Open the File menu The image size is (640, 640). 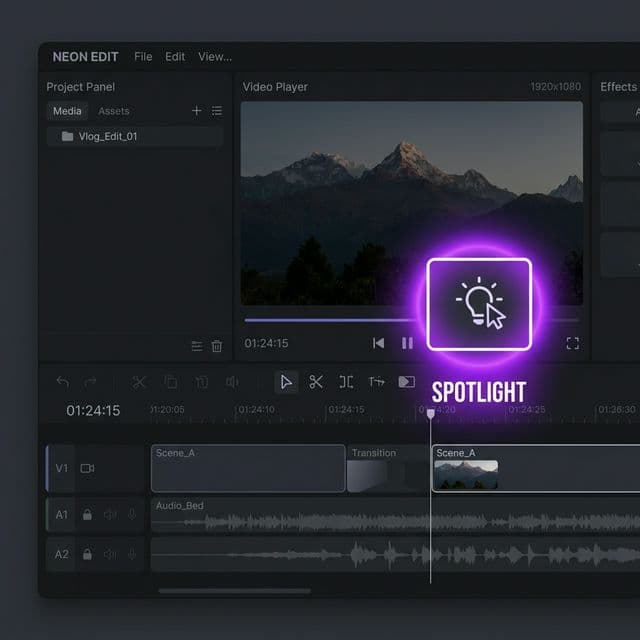pos(143,57)
